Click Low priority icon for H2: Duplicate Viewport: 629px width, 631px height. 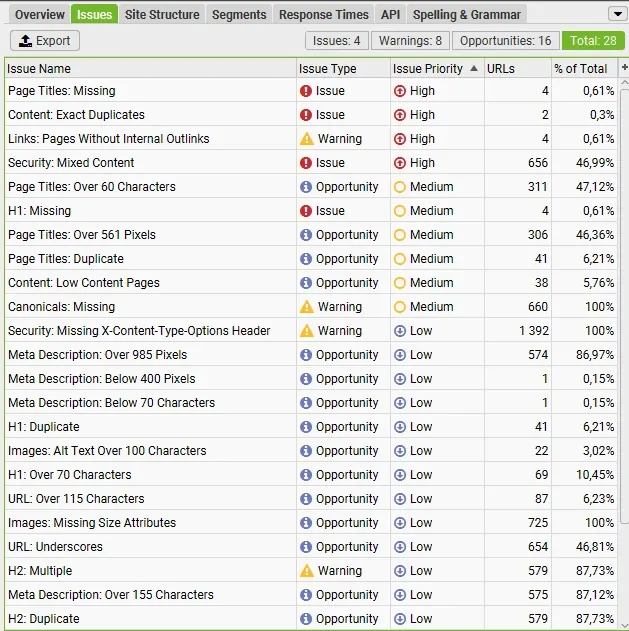click(x=400, y=619)
